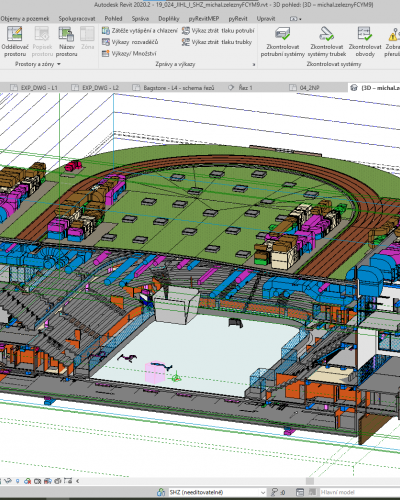Run Zkontrolovat systémy trubek
This screenshot has width=400, height=500.
[x=327, y=41]
